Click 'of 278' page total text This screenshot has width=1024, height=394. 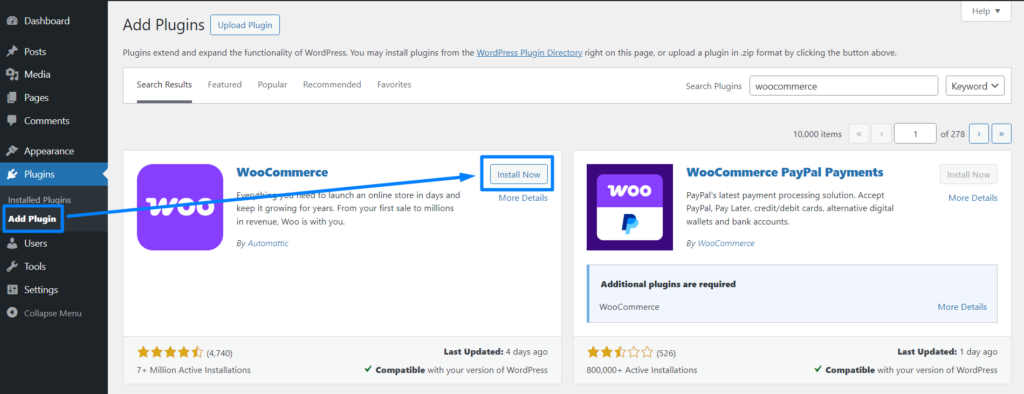coord(953,134)
